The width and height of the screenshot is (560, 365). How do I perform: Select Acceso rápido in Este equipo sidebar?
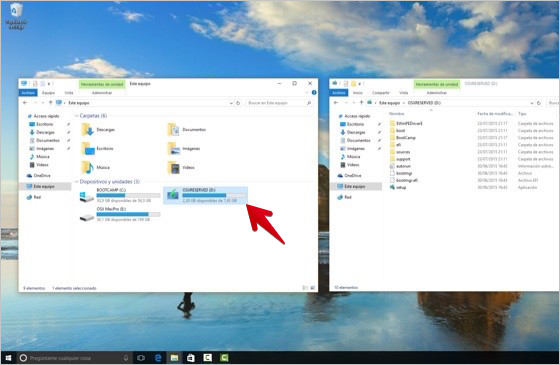pyautogui.click(x=43, y=116)
